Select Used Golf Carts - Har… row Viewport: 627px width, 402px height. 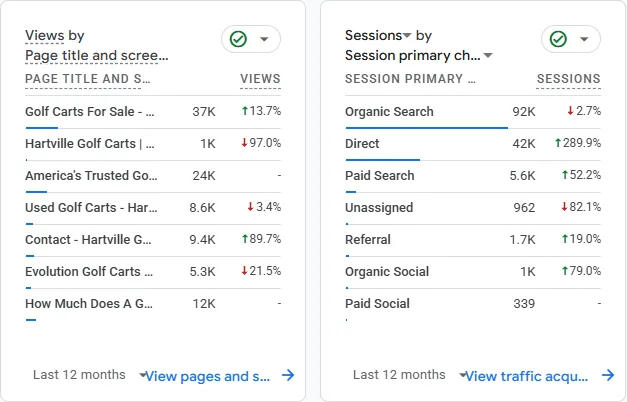click(153, 208)
